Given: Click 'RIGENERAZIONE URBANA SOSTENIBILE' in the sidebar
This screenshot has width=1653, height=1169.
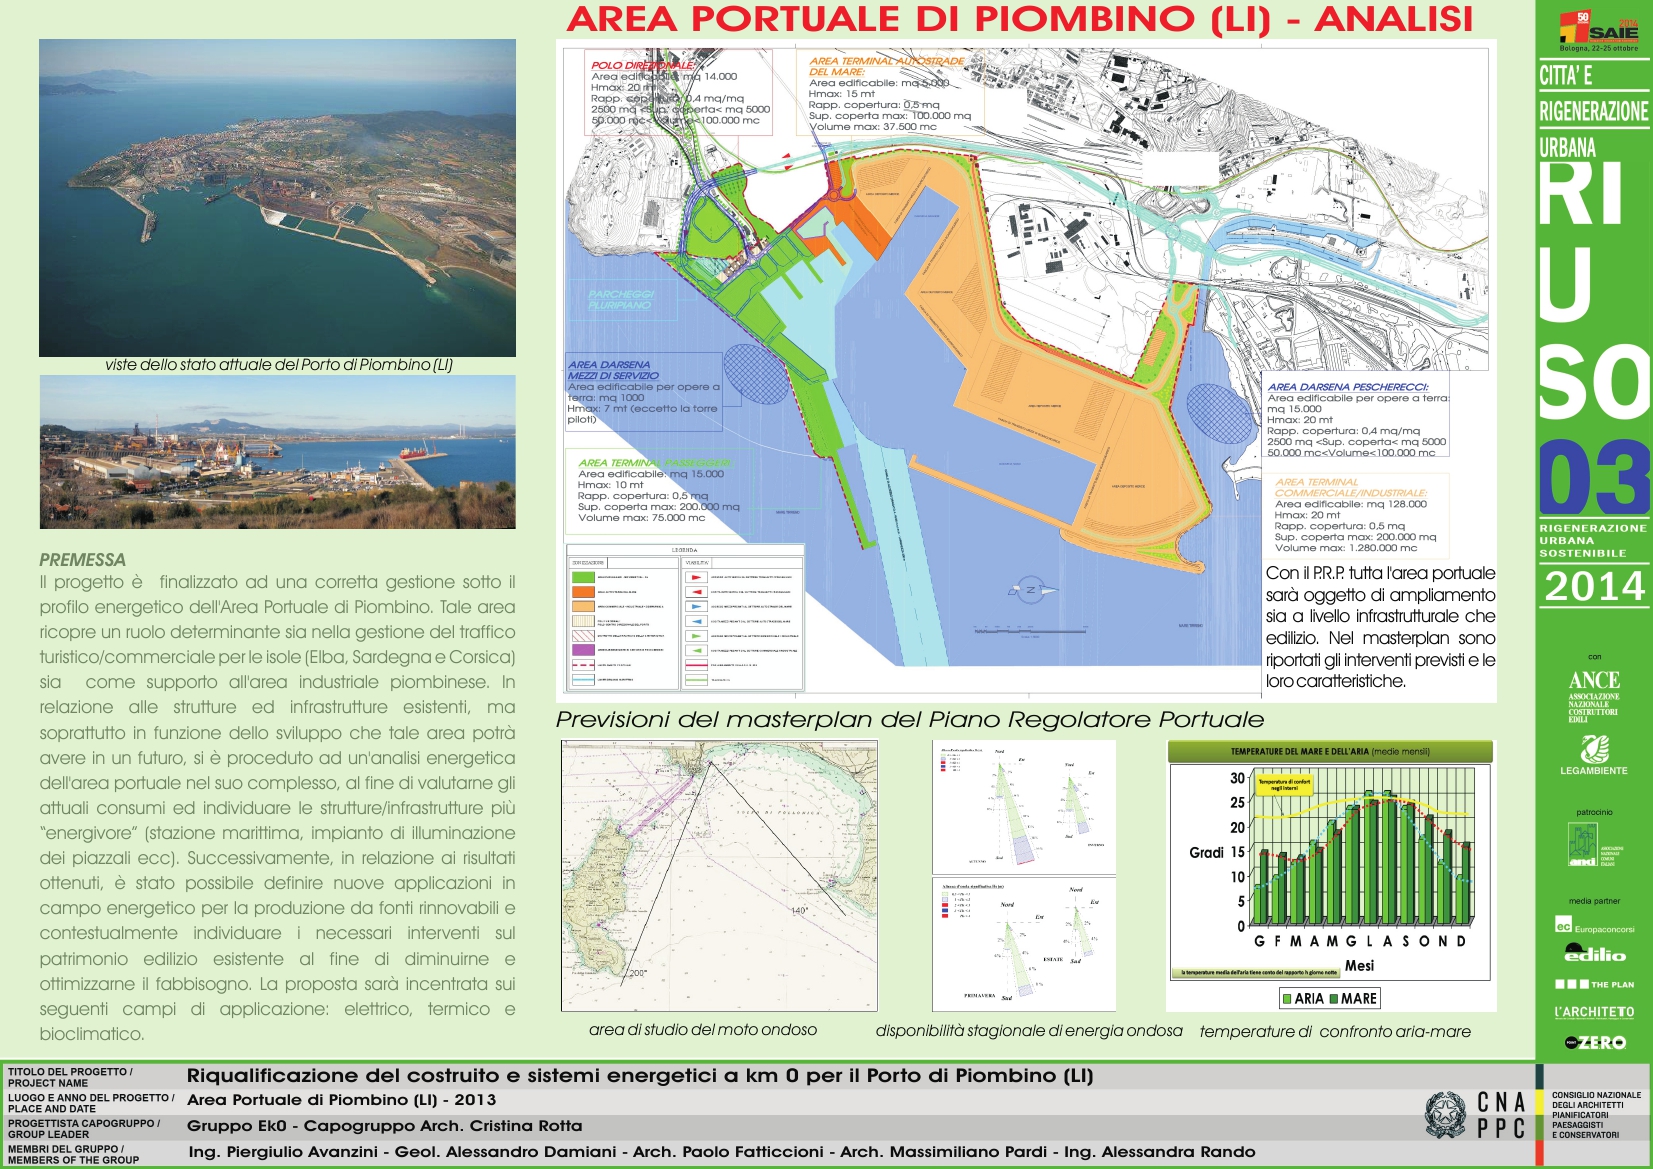Looking at the screenshot, I should pos(1593,540).
